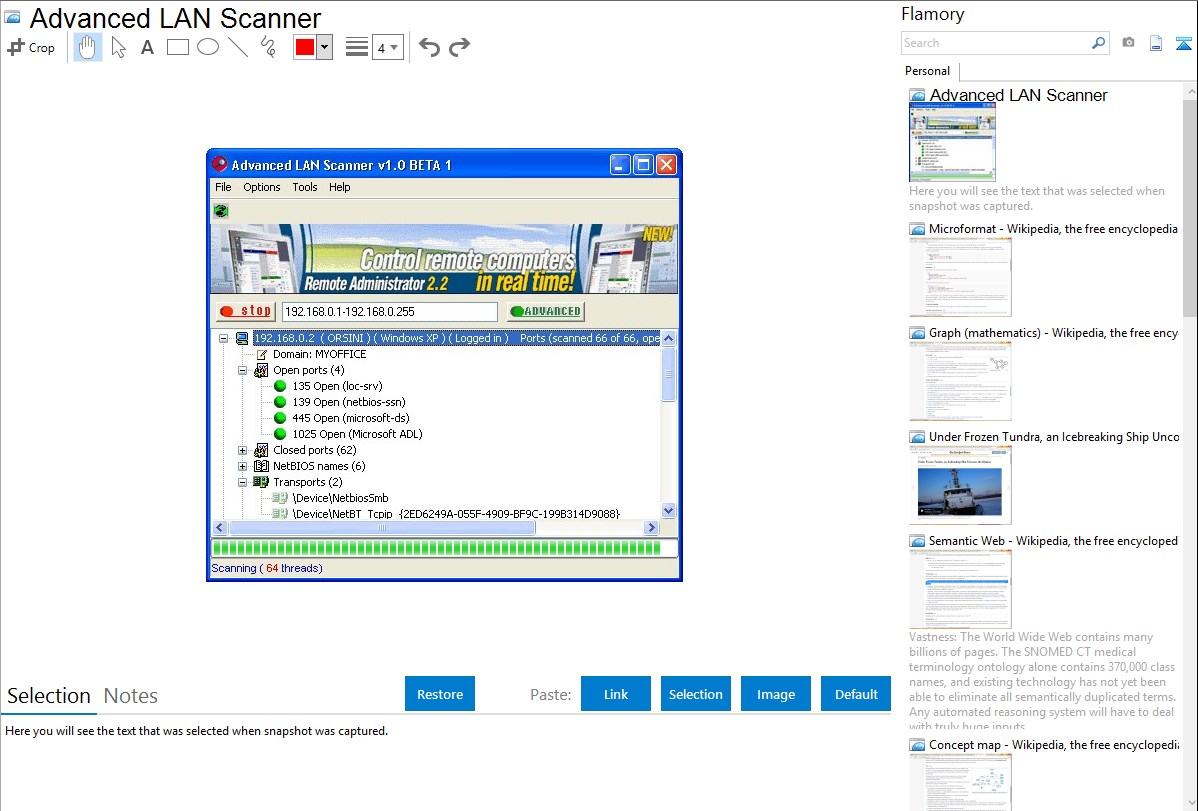The width and height of the screenshot is (1198, 811).
Task: Click the ADVANCED button
Action: click(546, 311)
